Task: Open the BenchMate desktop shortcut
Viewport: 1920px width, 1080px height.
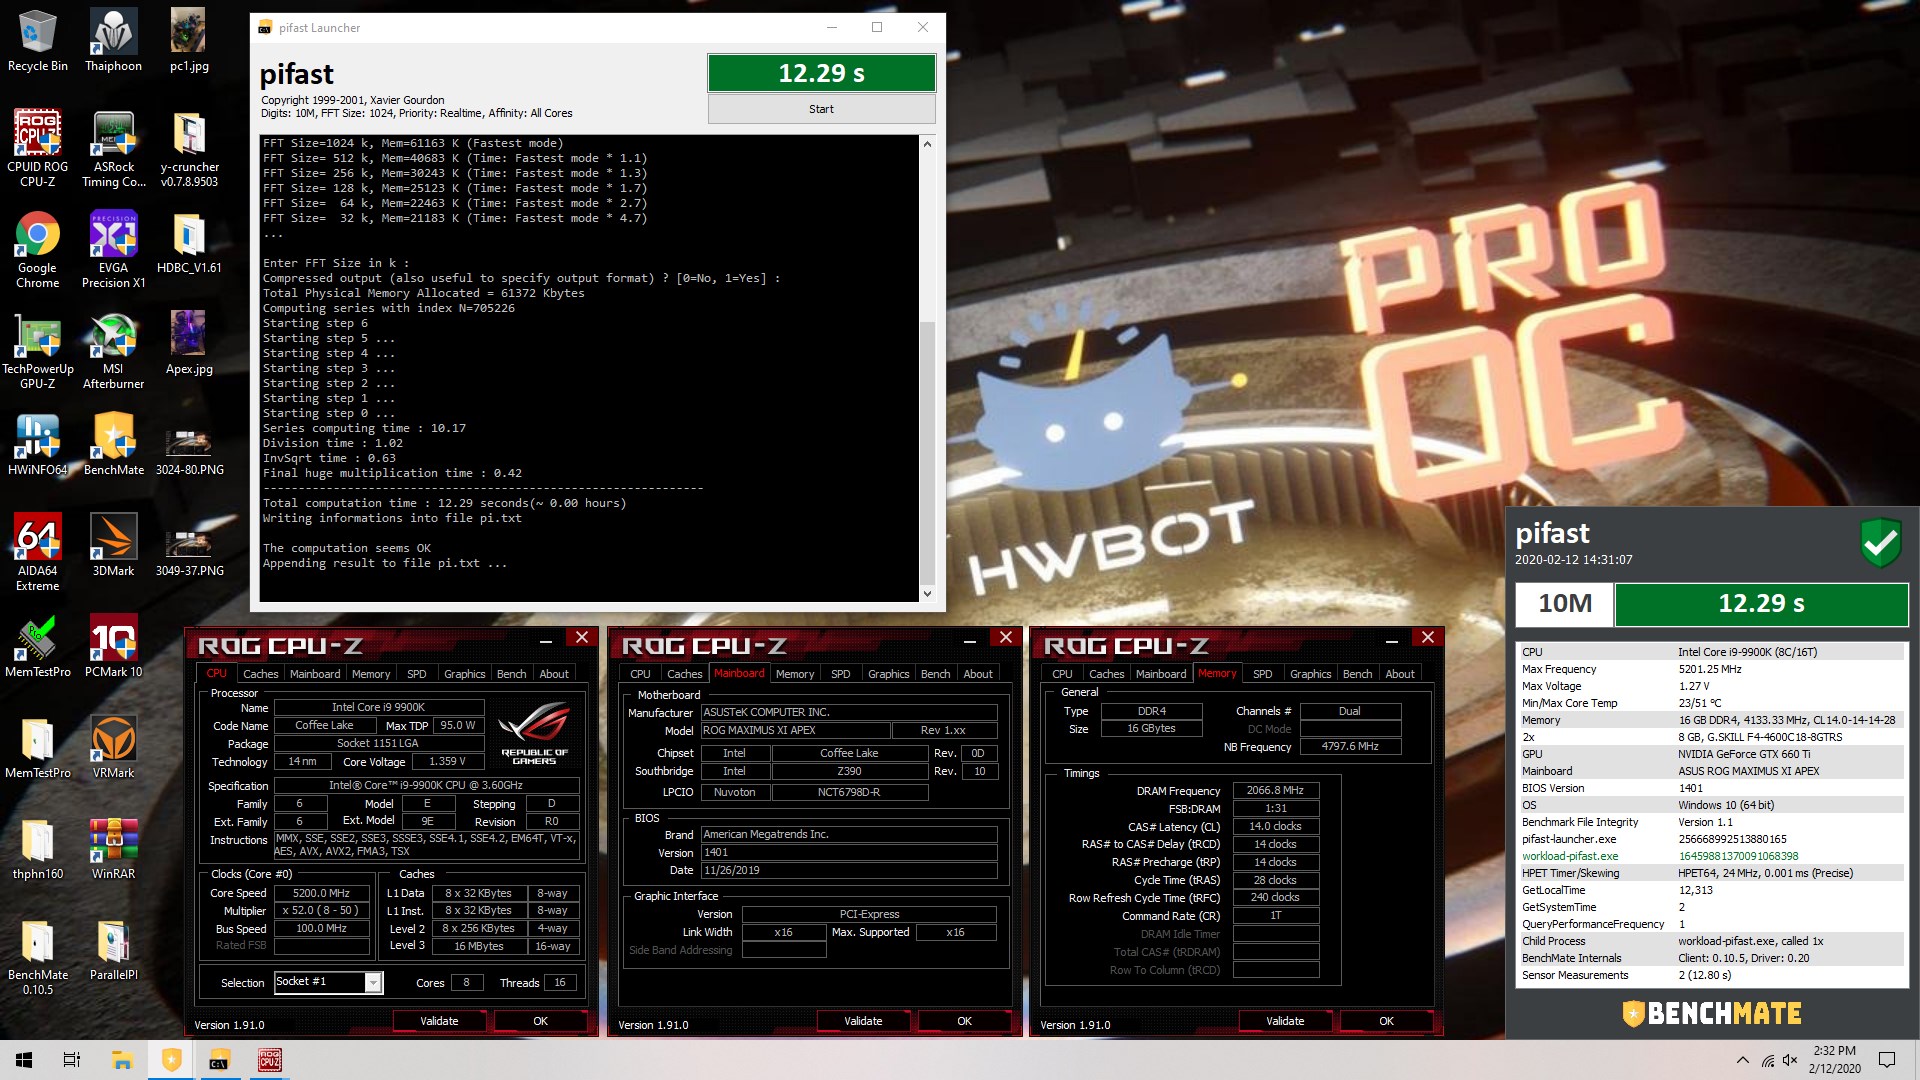Action: point(113,444)
